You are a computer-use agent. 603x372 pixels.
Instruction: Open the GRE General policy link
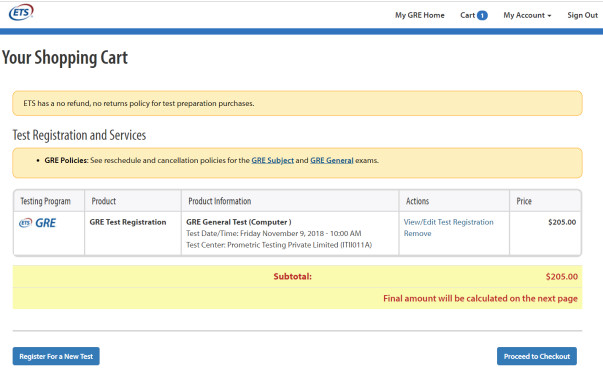coord(332,160)
